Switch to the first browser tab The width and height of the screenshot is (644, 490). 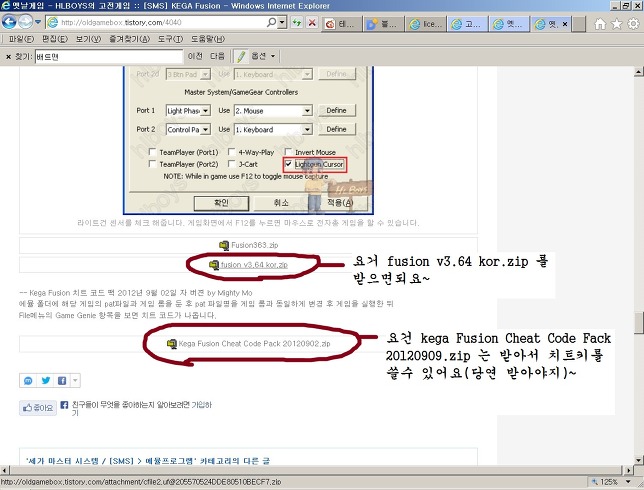pos(342,24)
